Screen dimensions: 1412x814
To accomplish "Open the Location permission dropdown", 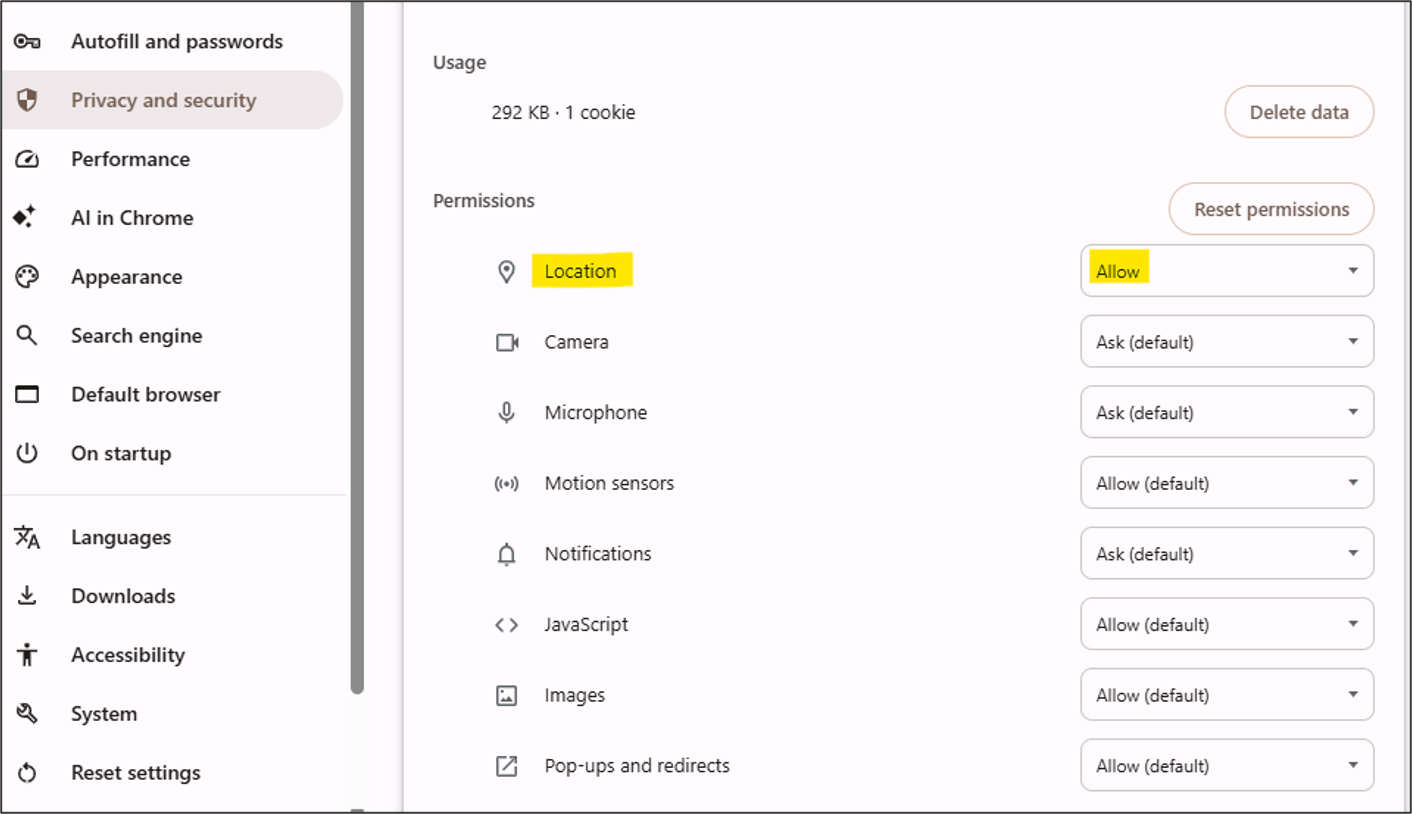I will pos(1227,271).
